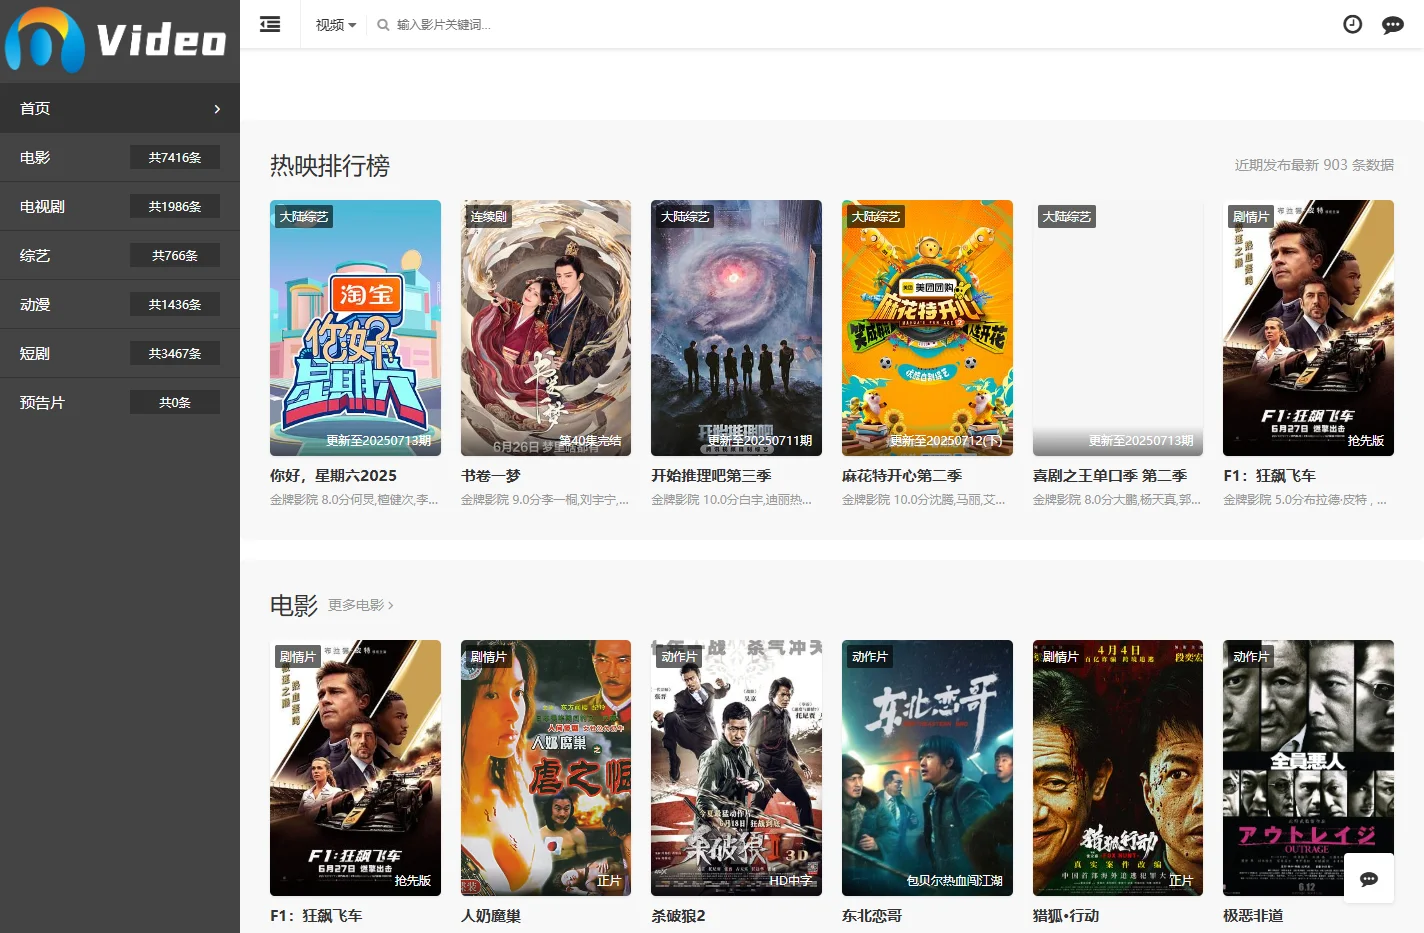This screenshot has height=933, width=1424.
Task: Open the F1：狂飙飞车 poster in 热映排行榜
Action: pyautogui.click(x=1308, y=328)
